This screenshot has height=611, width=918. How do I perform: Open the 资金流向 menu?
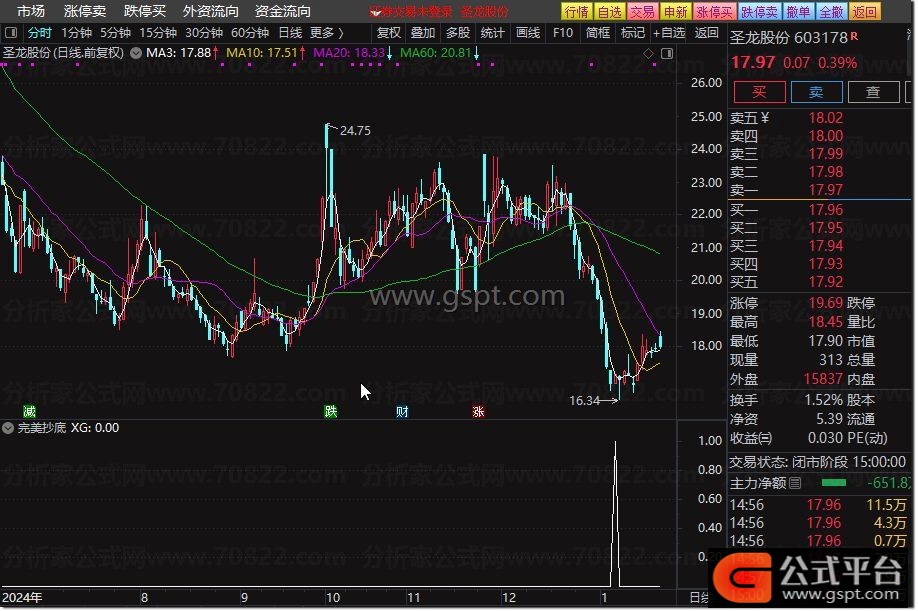click(x=283, y=11)
